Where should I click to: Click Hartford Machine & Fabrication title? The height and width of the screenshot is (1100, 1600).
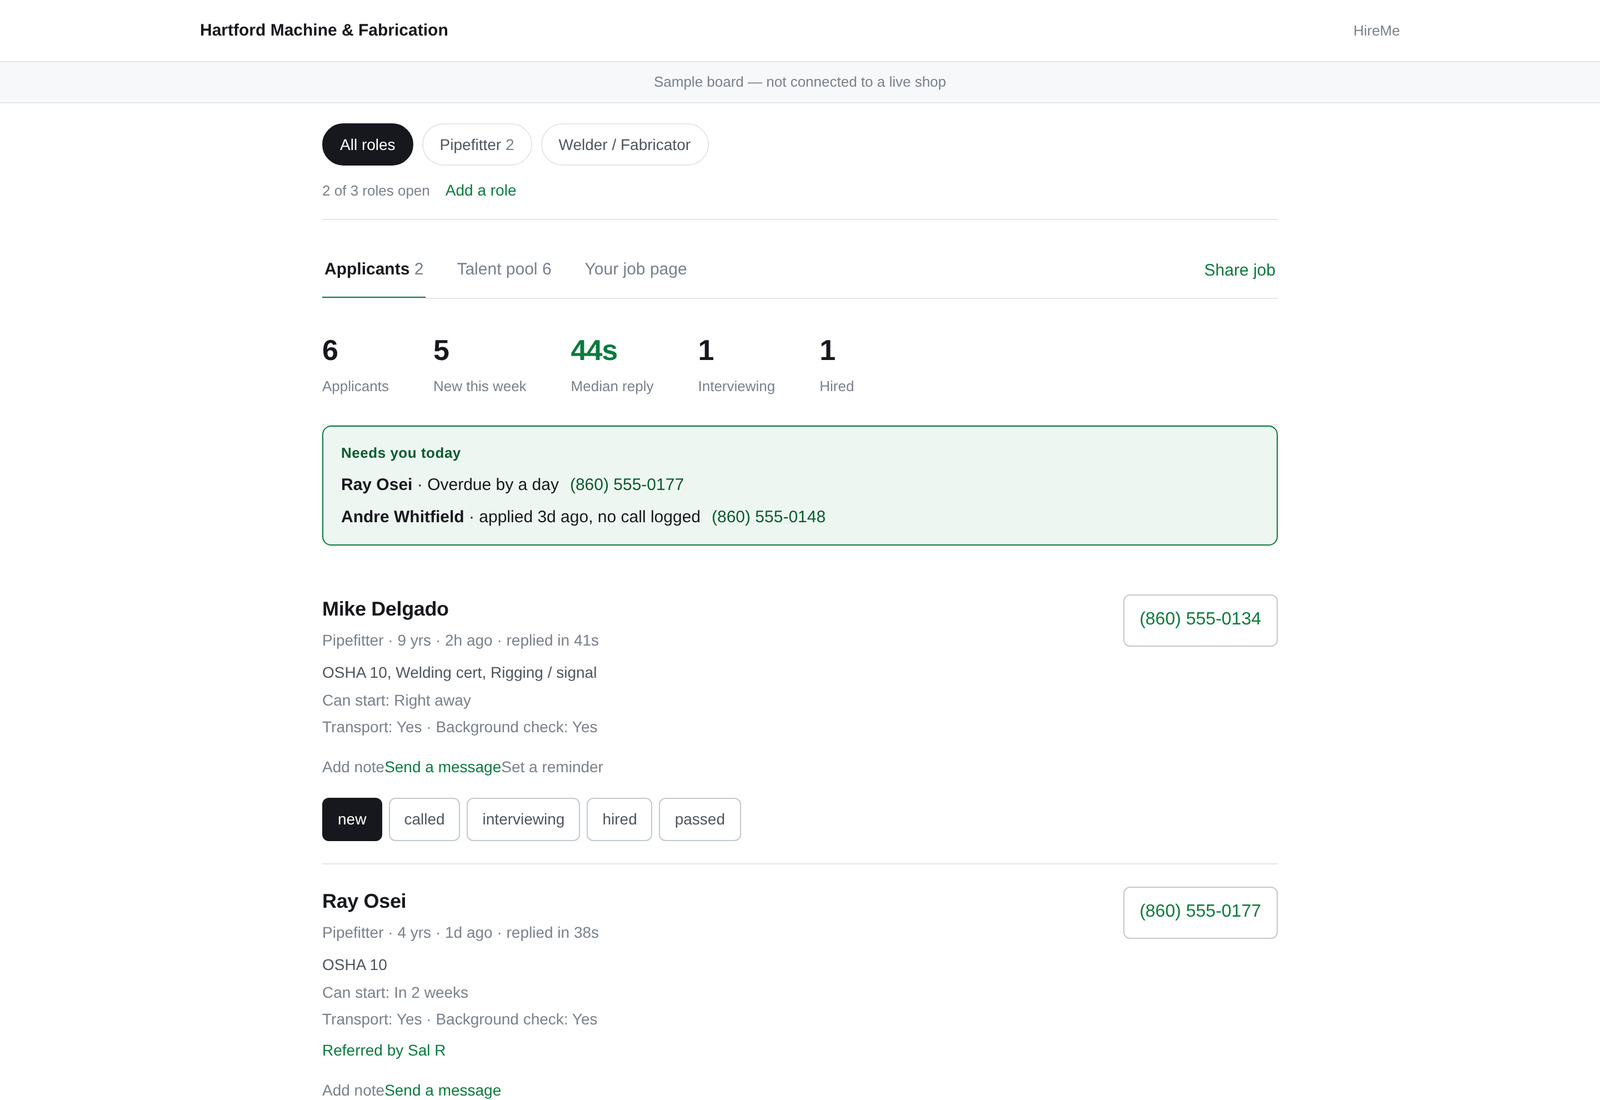coord(324,30)
